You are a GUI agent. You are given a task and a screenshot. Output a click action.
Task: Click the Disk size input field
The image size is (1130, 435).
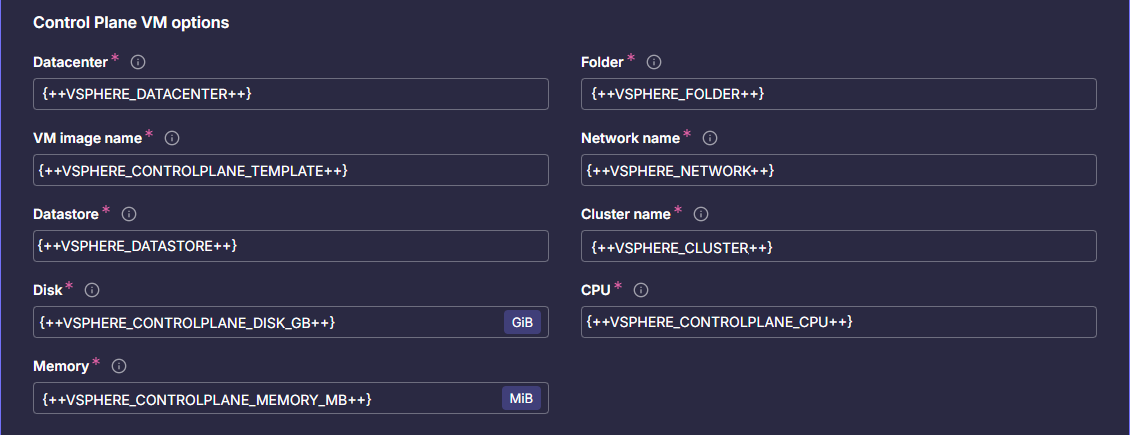click(265, 322)
